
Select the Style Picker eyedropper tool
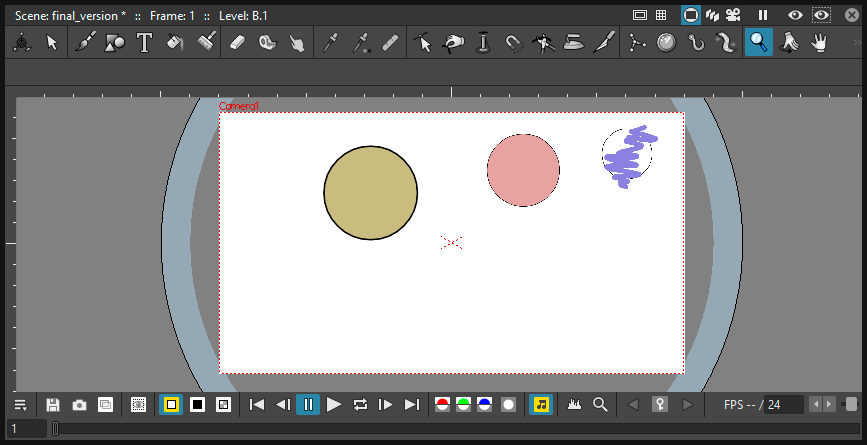point(331,43)
